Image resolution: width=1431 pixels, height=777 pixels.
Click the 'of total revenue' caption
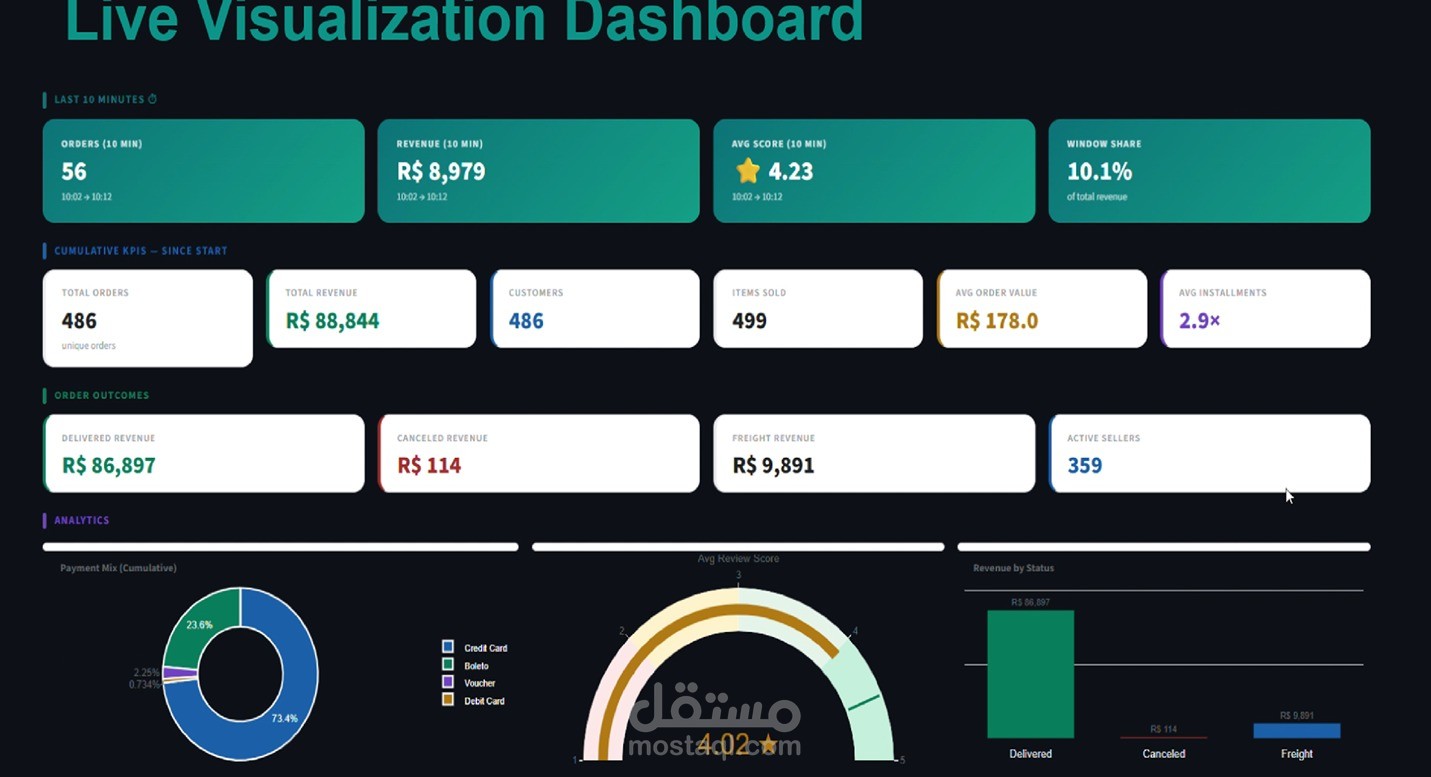[x=1097, y=197]
